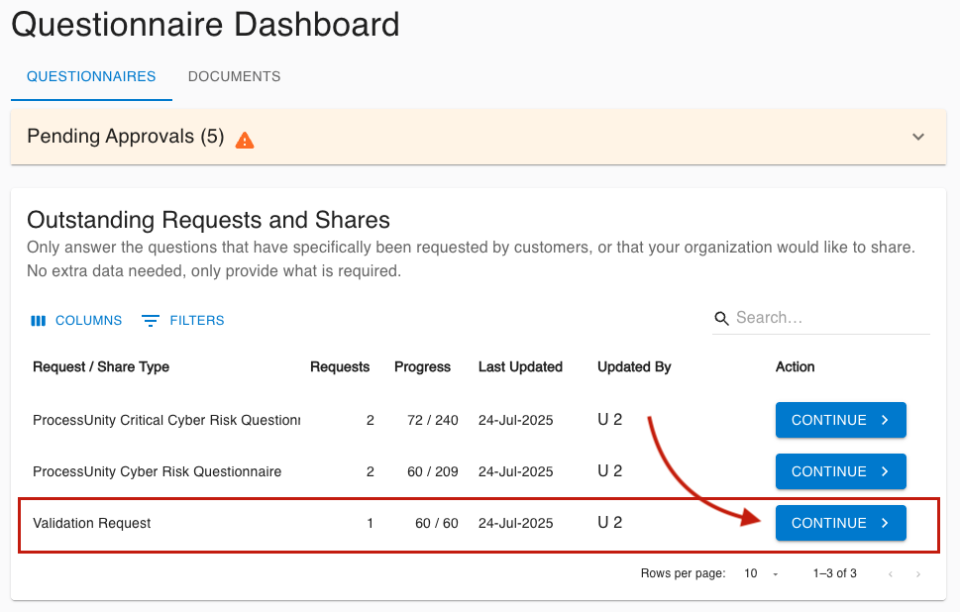The image size is (960, 612).
Task: Open the Filters icon
Action: pyautogui.click(x=151, y=320)
